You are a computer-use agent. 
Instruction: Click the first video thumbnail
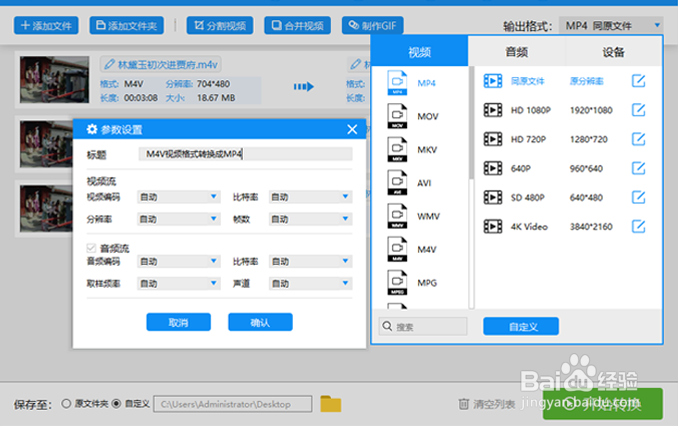54,79
